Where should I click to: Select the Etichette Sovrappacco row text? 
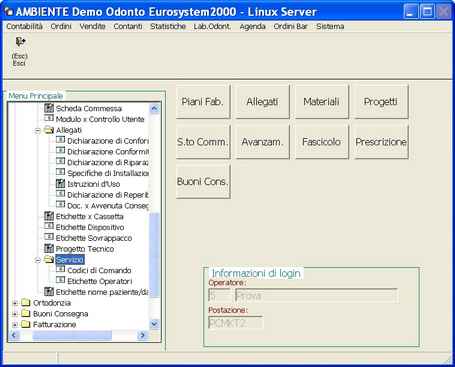[x=94, y=238]
